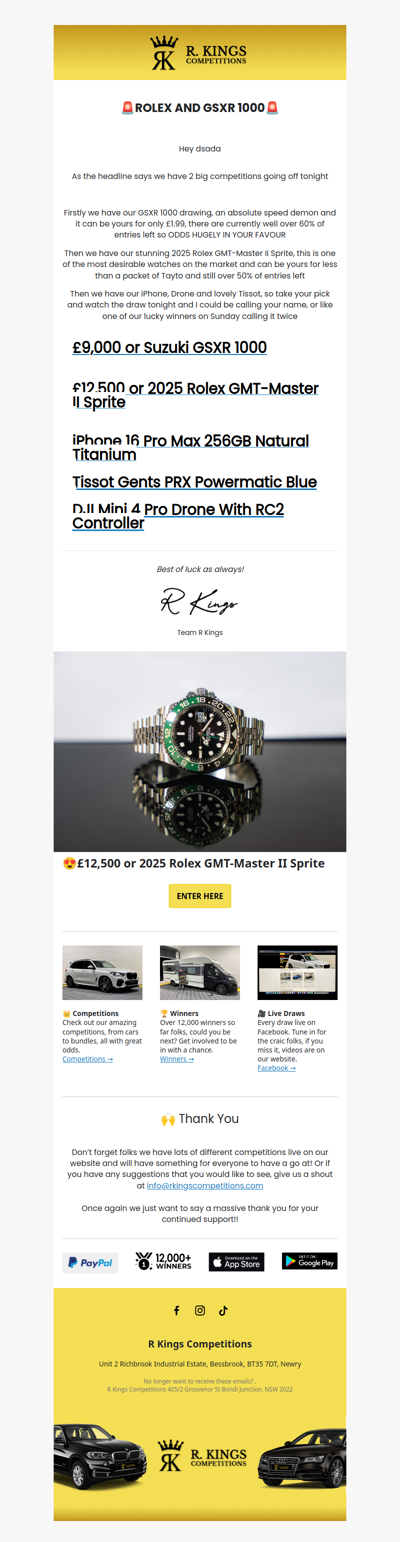Click the R. Kings Competitions header logo
This screenshot has width=400, height=1542.
199,53
